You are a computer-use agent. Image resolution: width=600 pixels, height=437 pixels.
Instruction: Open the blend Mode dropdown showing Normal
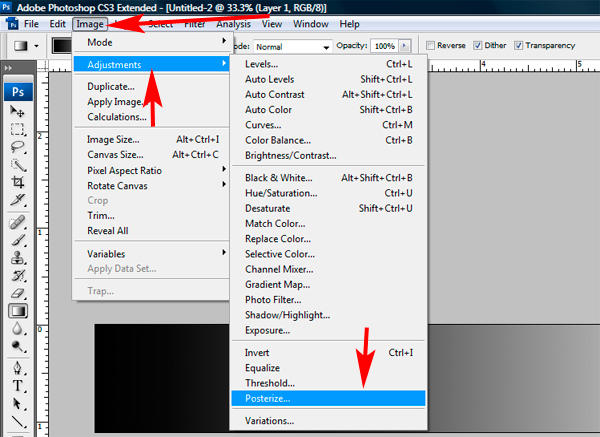tap(293, 47)
